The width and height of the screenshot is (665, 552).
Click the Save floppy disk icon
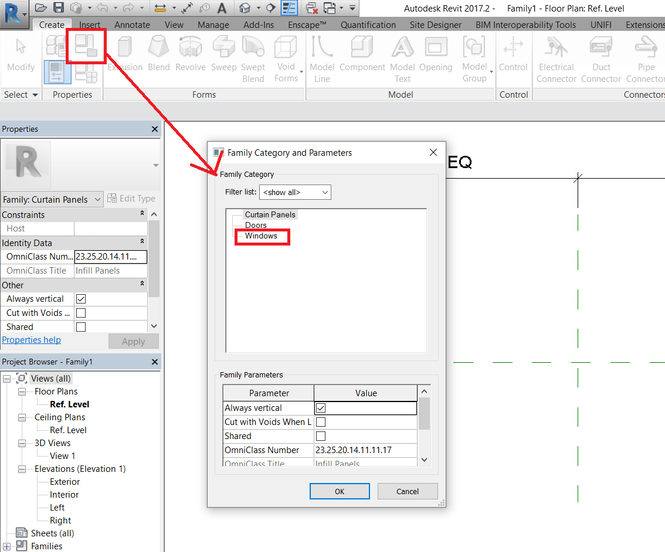[x=58, y=8]
